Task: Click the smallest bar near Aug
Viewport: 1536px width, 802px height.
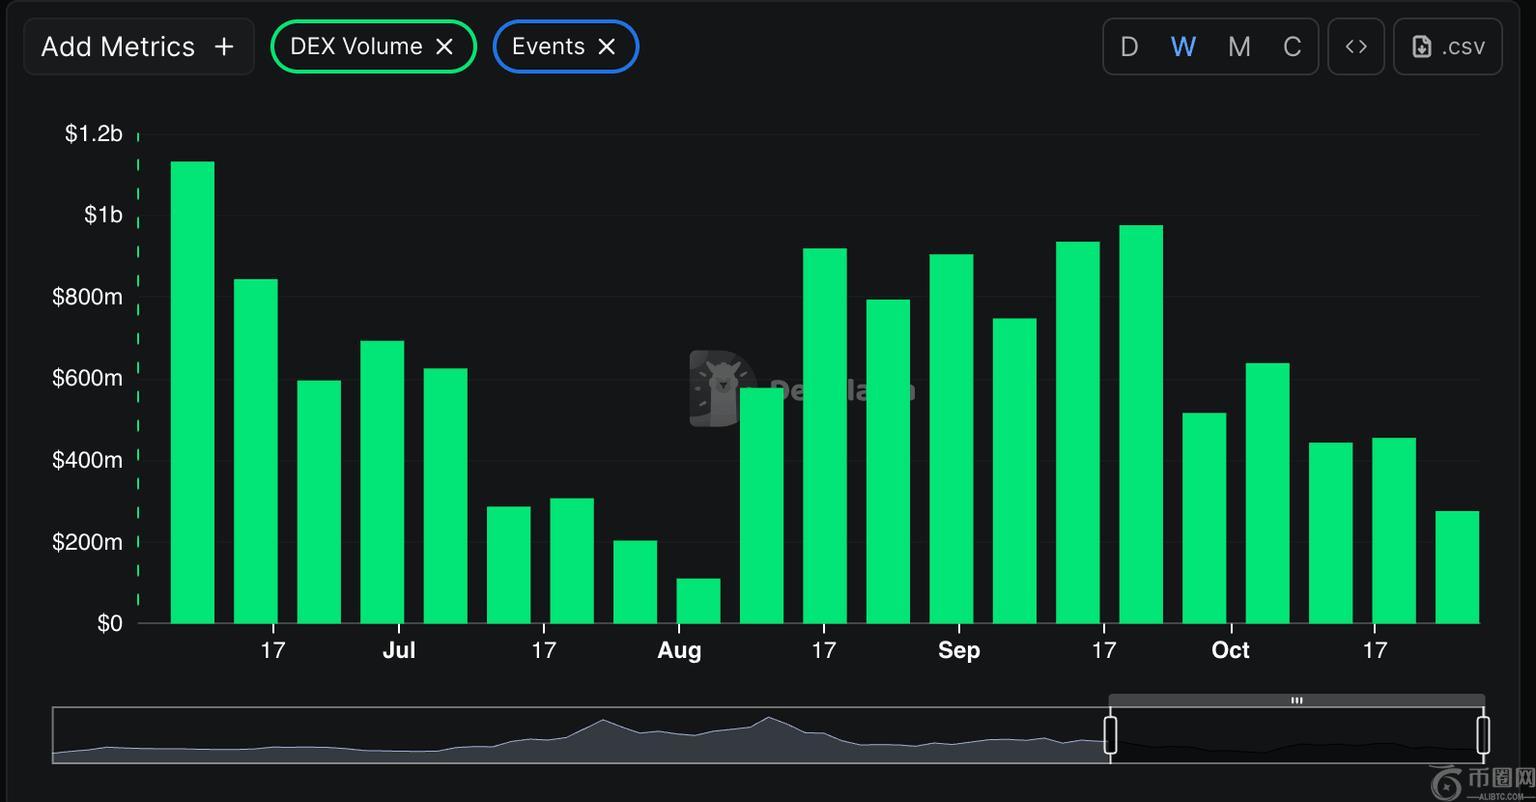Action: pyautogui.click(x=698, y=600)
